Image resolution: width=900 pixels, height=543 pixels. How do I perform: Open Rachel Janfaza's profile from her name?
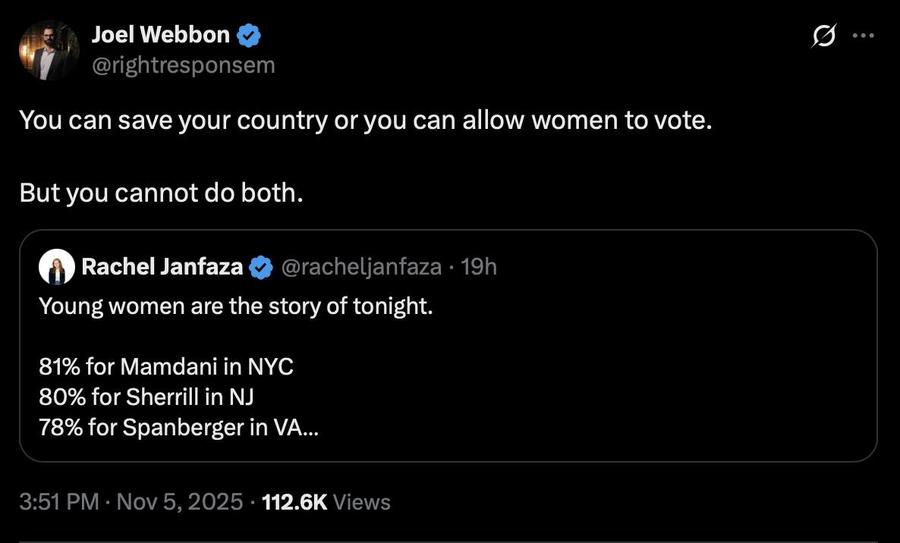(161, 267)
